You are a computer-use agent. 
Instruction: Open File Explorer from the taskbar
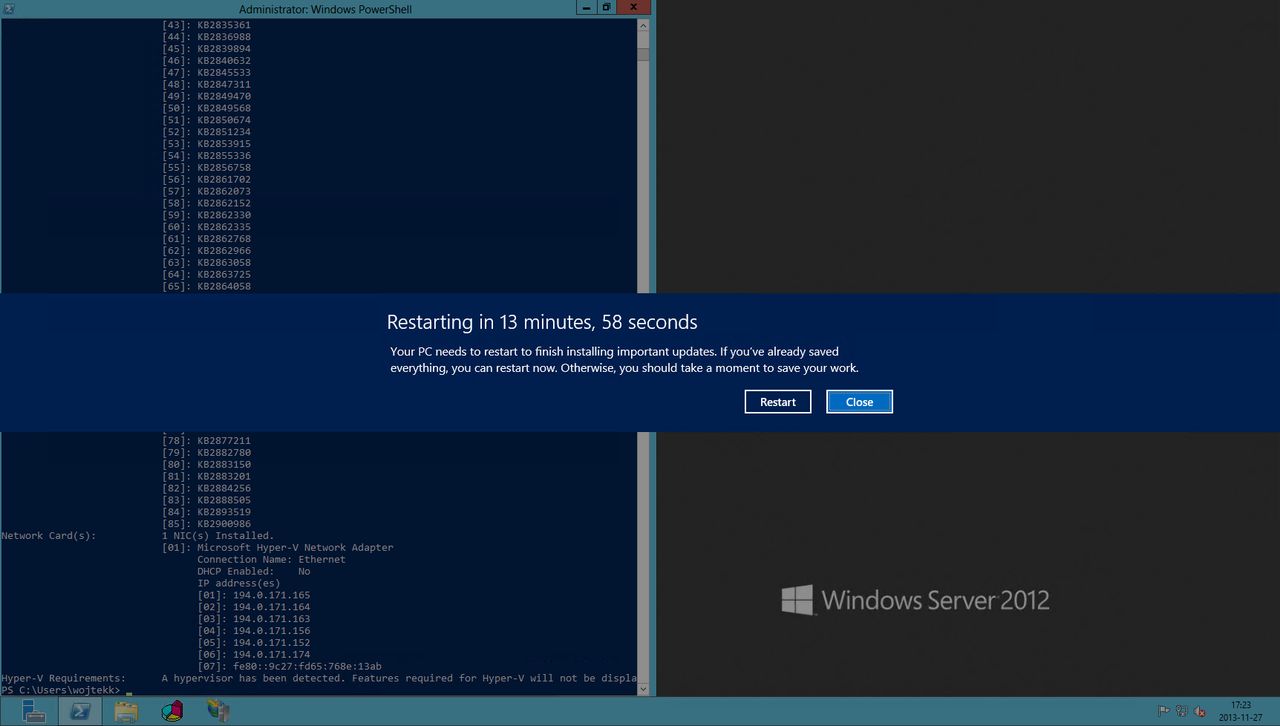click(x=126, y=711)
